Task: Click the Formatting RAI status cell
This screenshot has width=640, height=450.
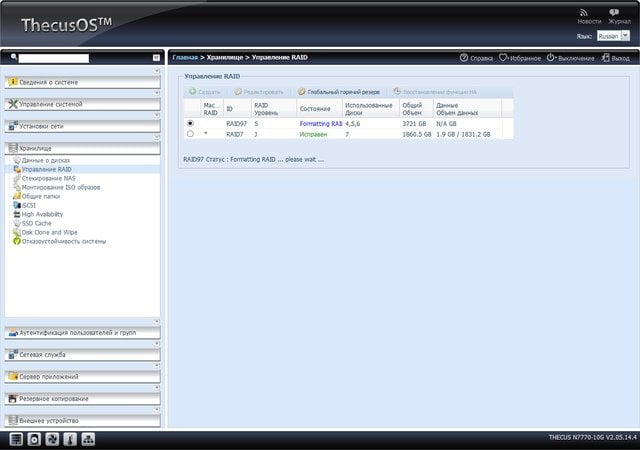Action: (x=321, y=124)
